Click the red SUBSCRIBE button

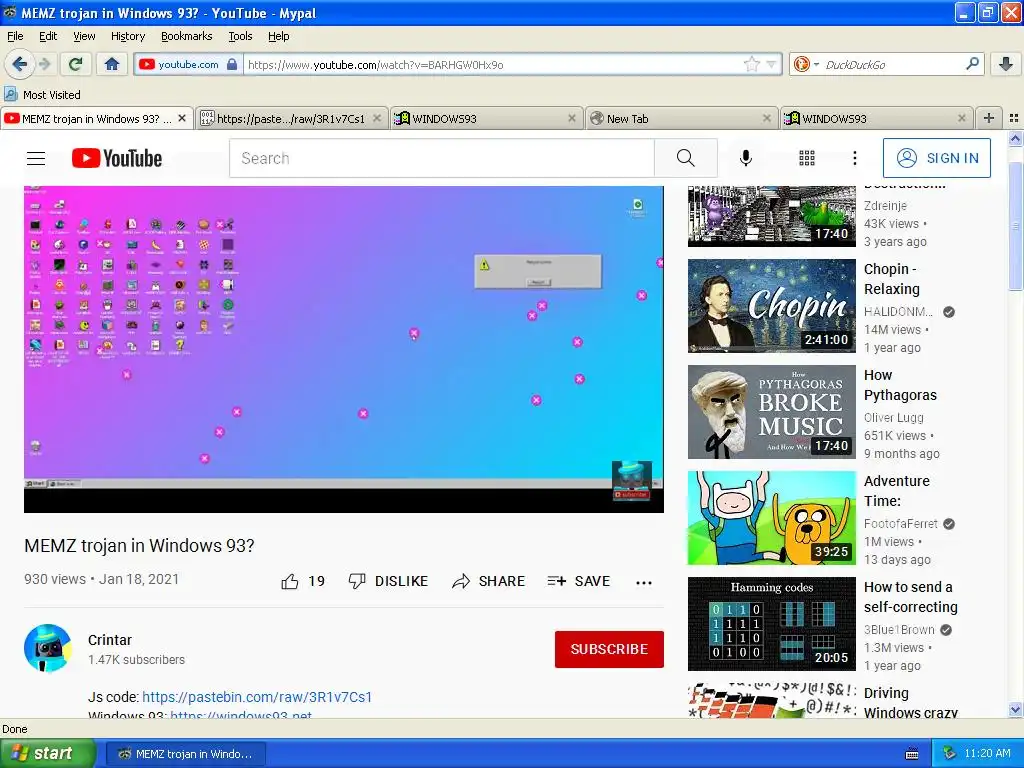(x=609, y=649)
